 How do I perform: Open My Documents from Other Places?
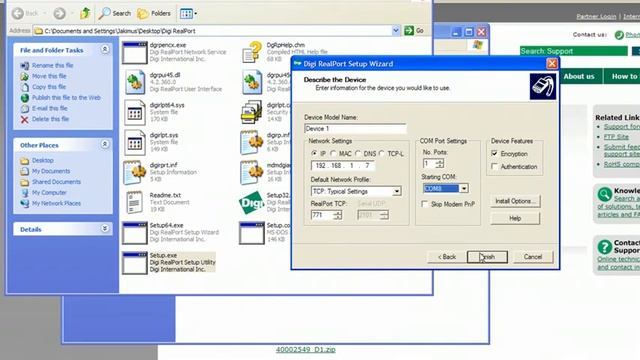(x=51, y=171)
